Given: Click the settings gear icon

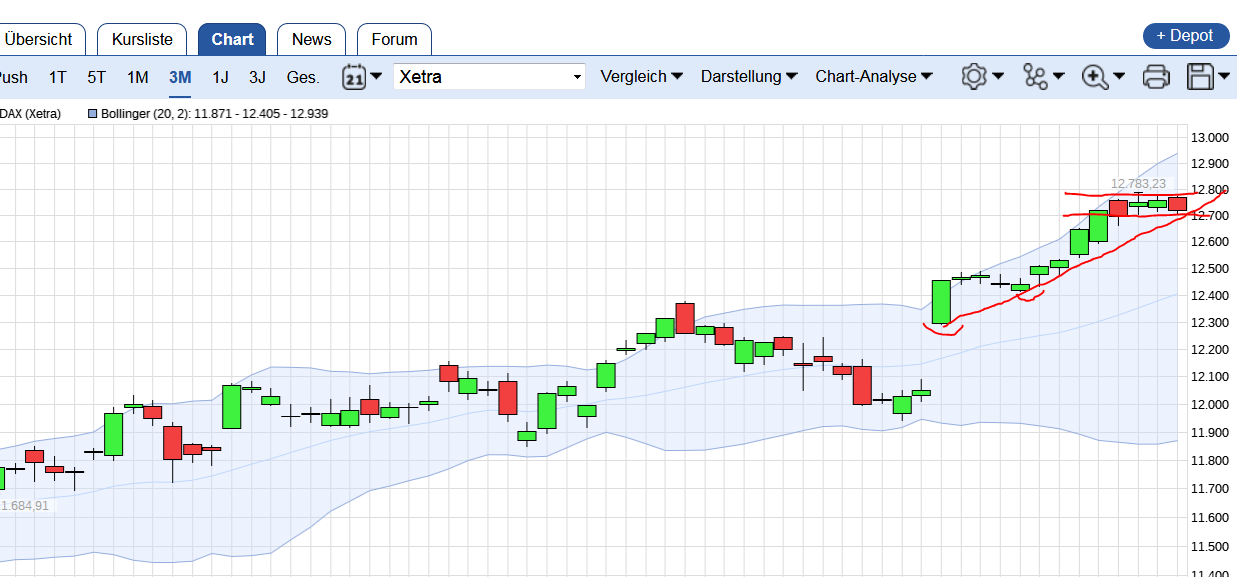Looking at the screenshot, I should pyautogui.click(x=974, y=77).
